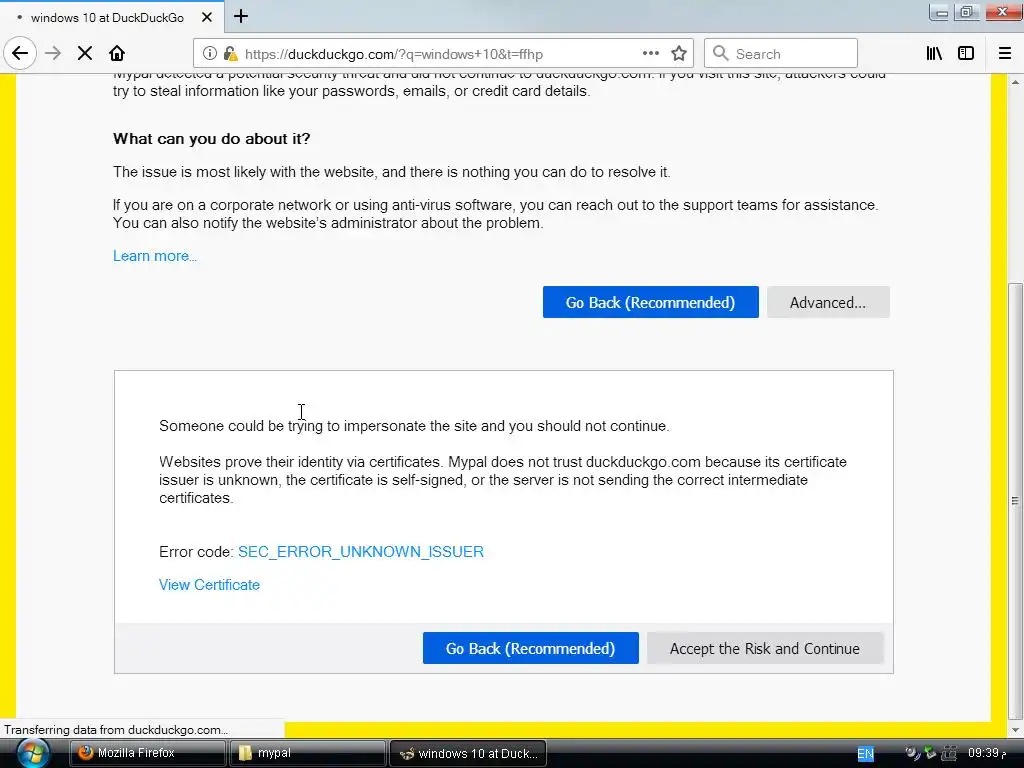Screen dimensions: 1024x768
Task: Click the browser Back arrow button
Action: (20, 54)
